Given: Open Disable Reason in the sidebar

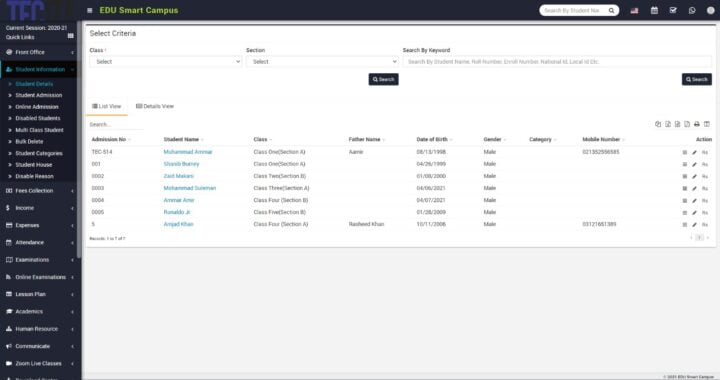Looking at the screenshot, I should point(34,176).
